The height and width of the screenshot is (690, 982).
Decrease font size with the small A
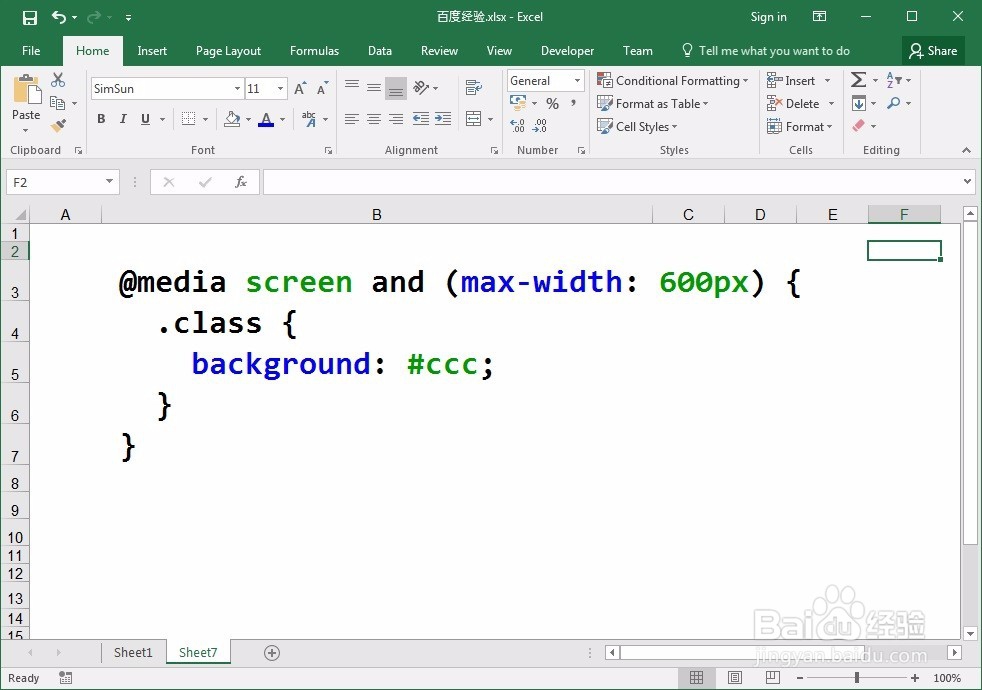click(323, 88)
